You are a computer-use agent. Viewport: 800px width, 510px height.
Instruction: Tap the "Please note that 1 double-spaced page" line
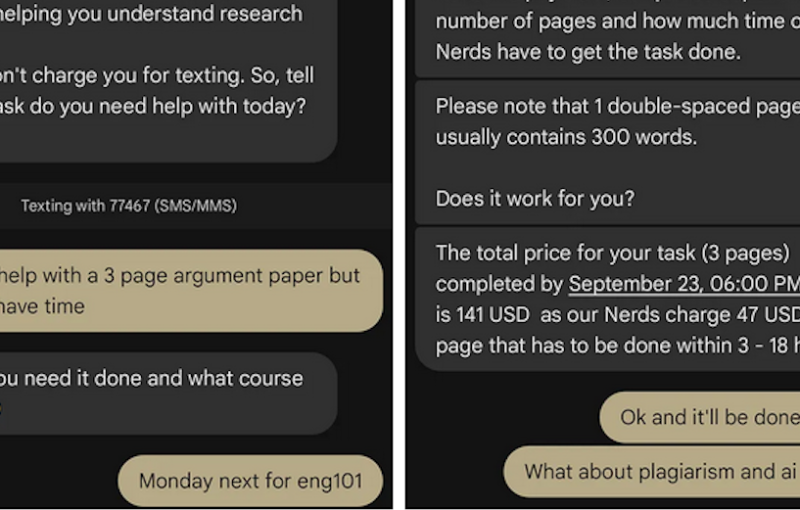tap(617, 106)
